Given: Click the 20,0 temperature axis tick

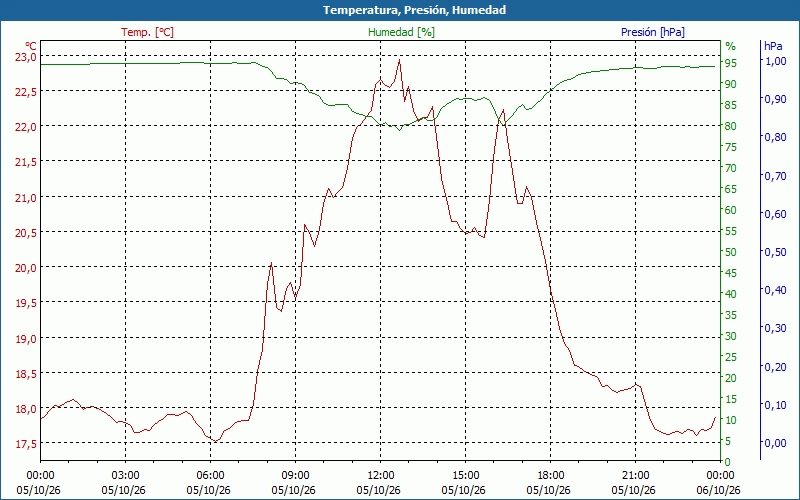Looking at the screenshot, I should point(25,268).
